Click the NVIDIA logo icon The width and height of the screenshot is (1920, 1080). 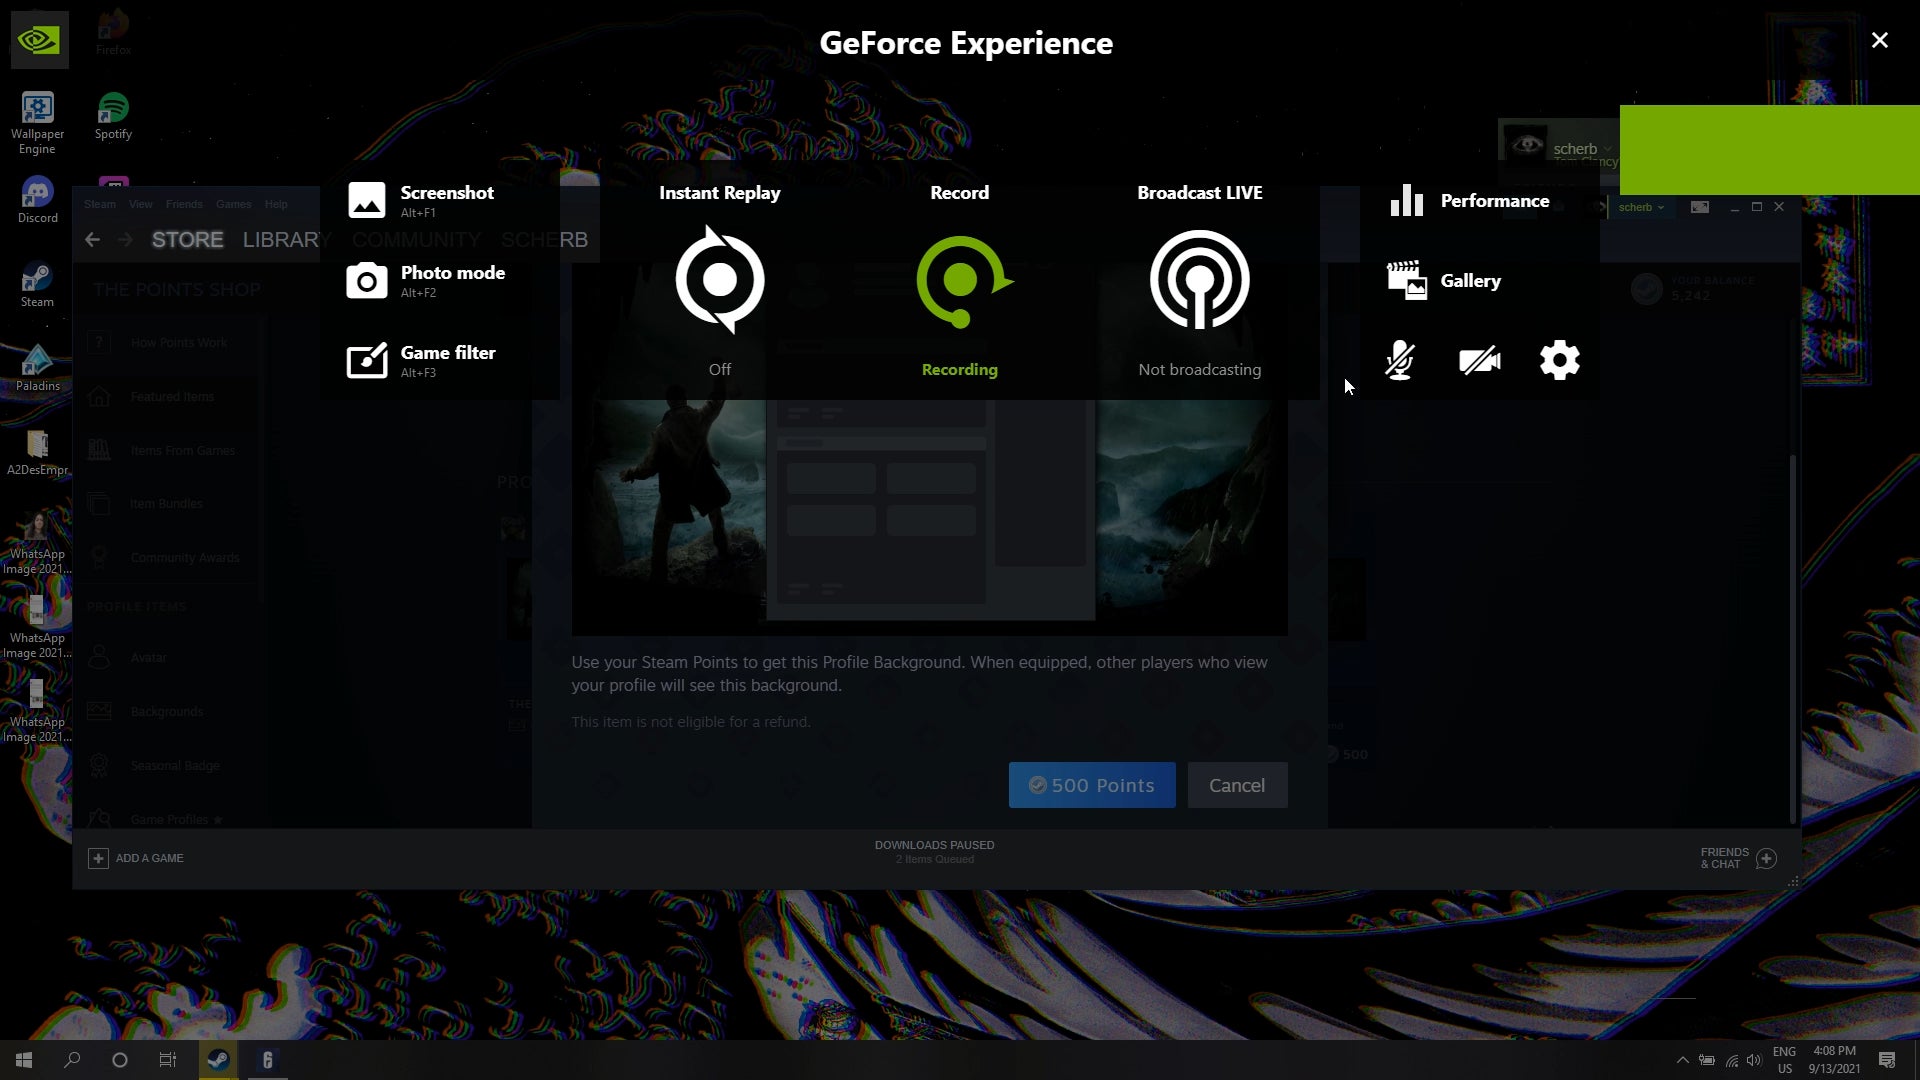(40, 40)
